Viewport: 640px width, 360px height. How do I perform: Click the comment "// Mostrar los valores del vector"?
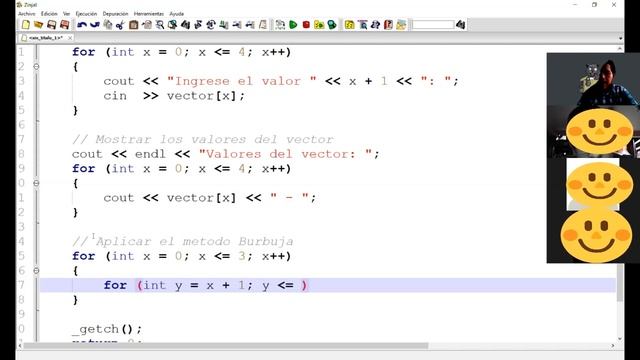(203, 140)
